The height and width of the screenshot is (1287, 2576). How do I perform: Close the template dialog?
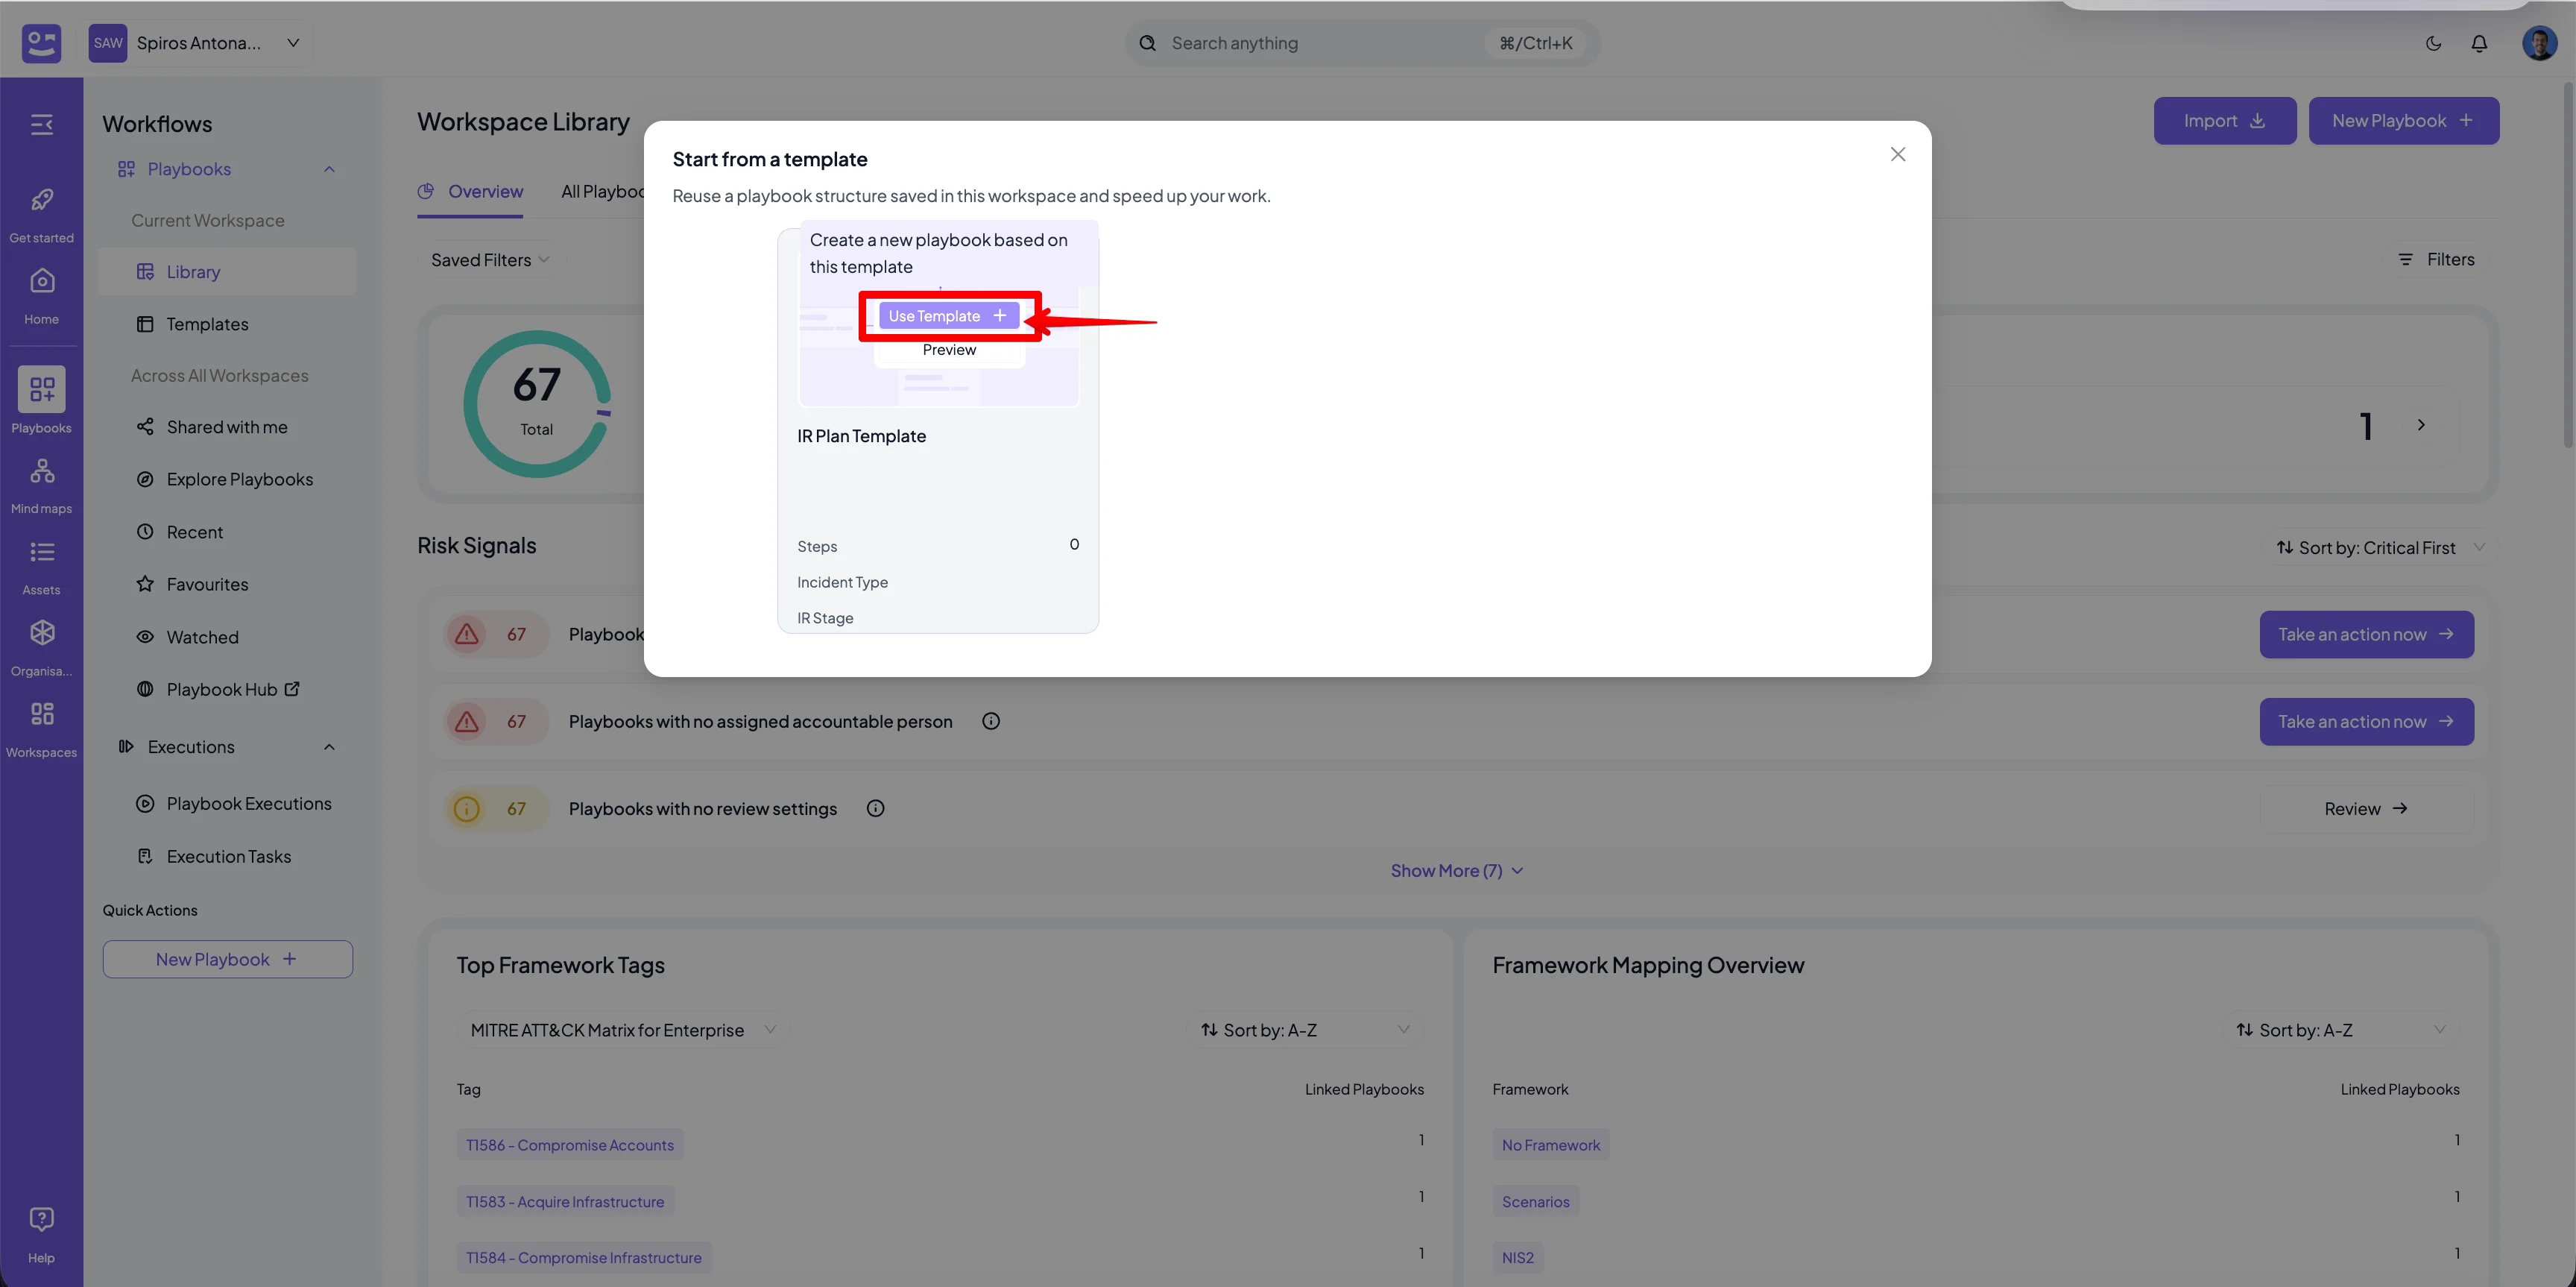pos(1897,154)
